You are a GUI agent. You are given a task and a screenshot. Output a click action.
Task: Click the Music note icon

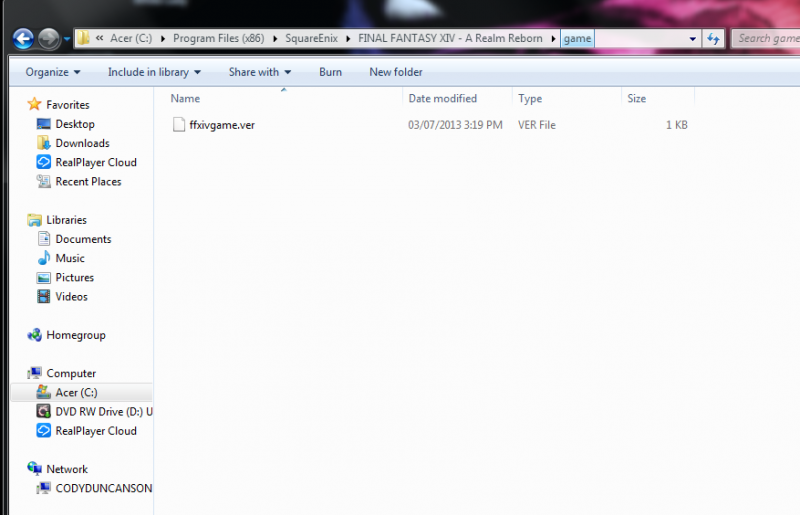click(44, 258)
